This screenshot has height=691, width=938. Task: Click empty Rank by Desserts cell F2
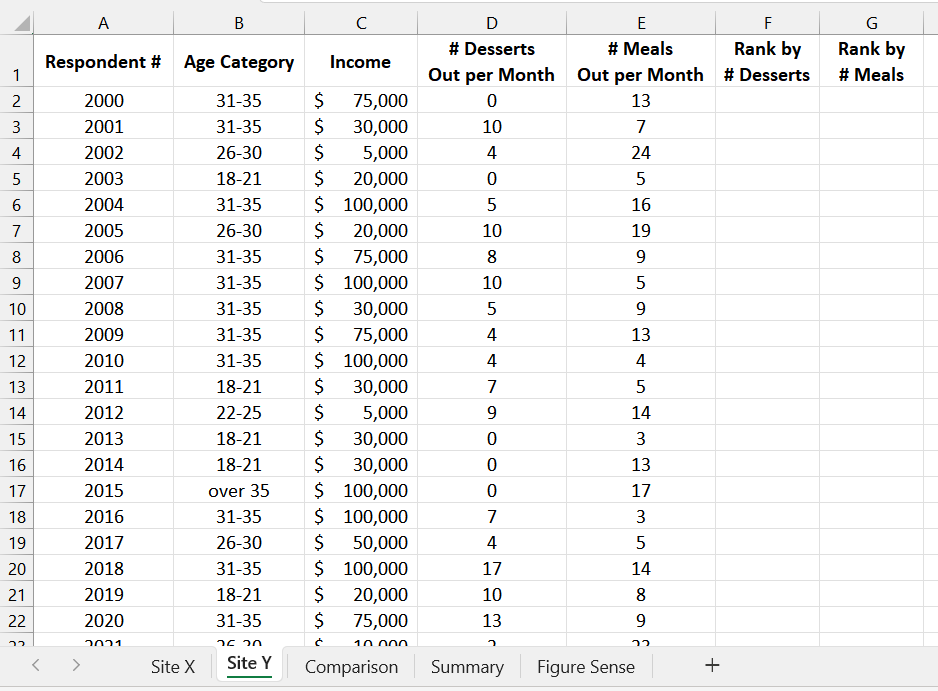coord(768,101)
